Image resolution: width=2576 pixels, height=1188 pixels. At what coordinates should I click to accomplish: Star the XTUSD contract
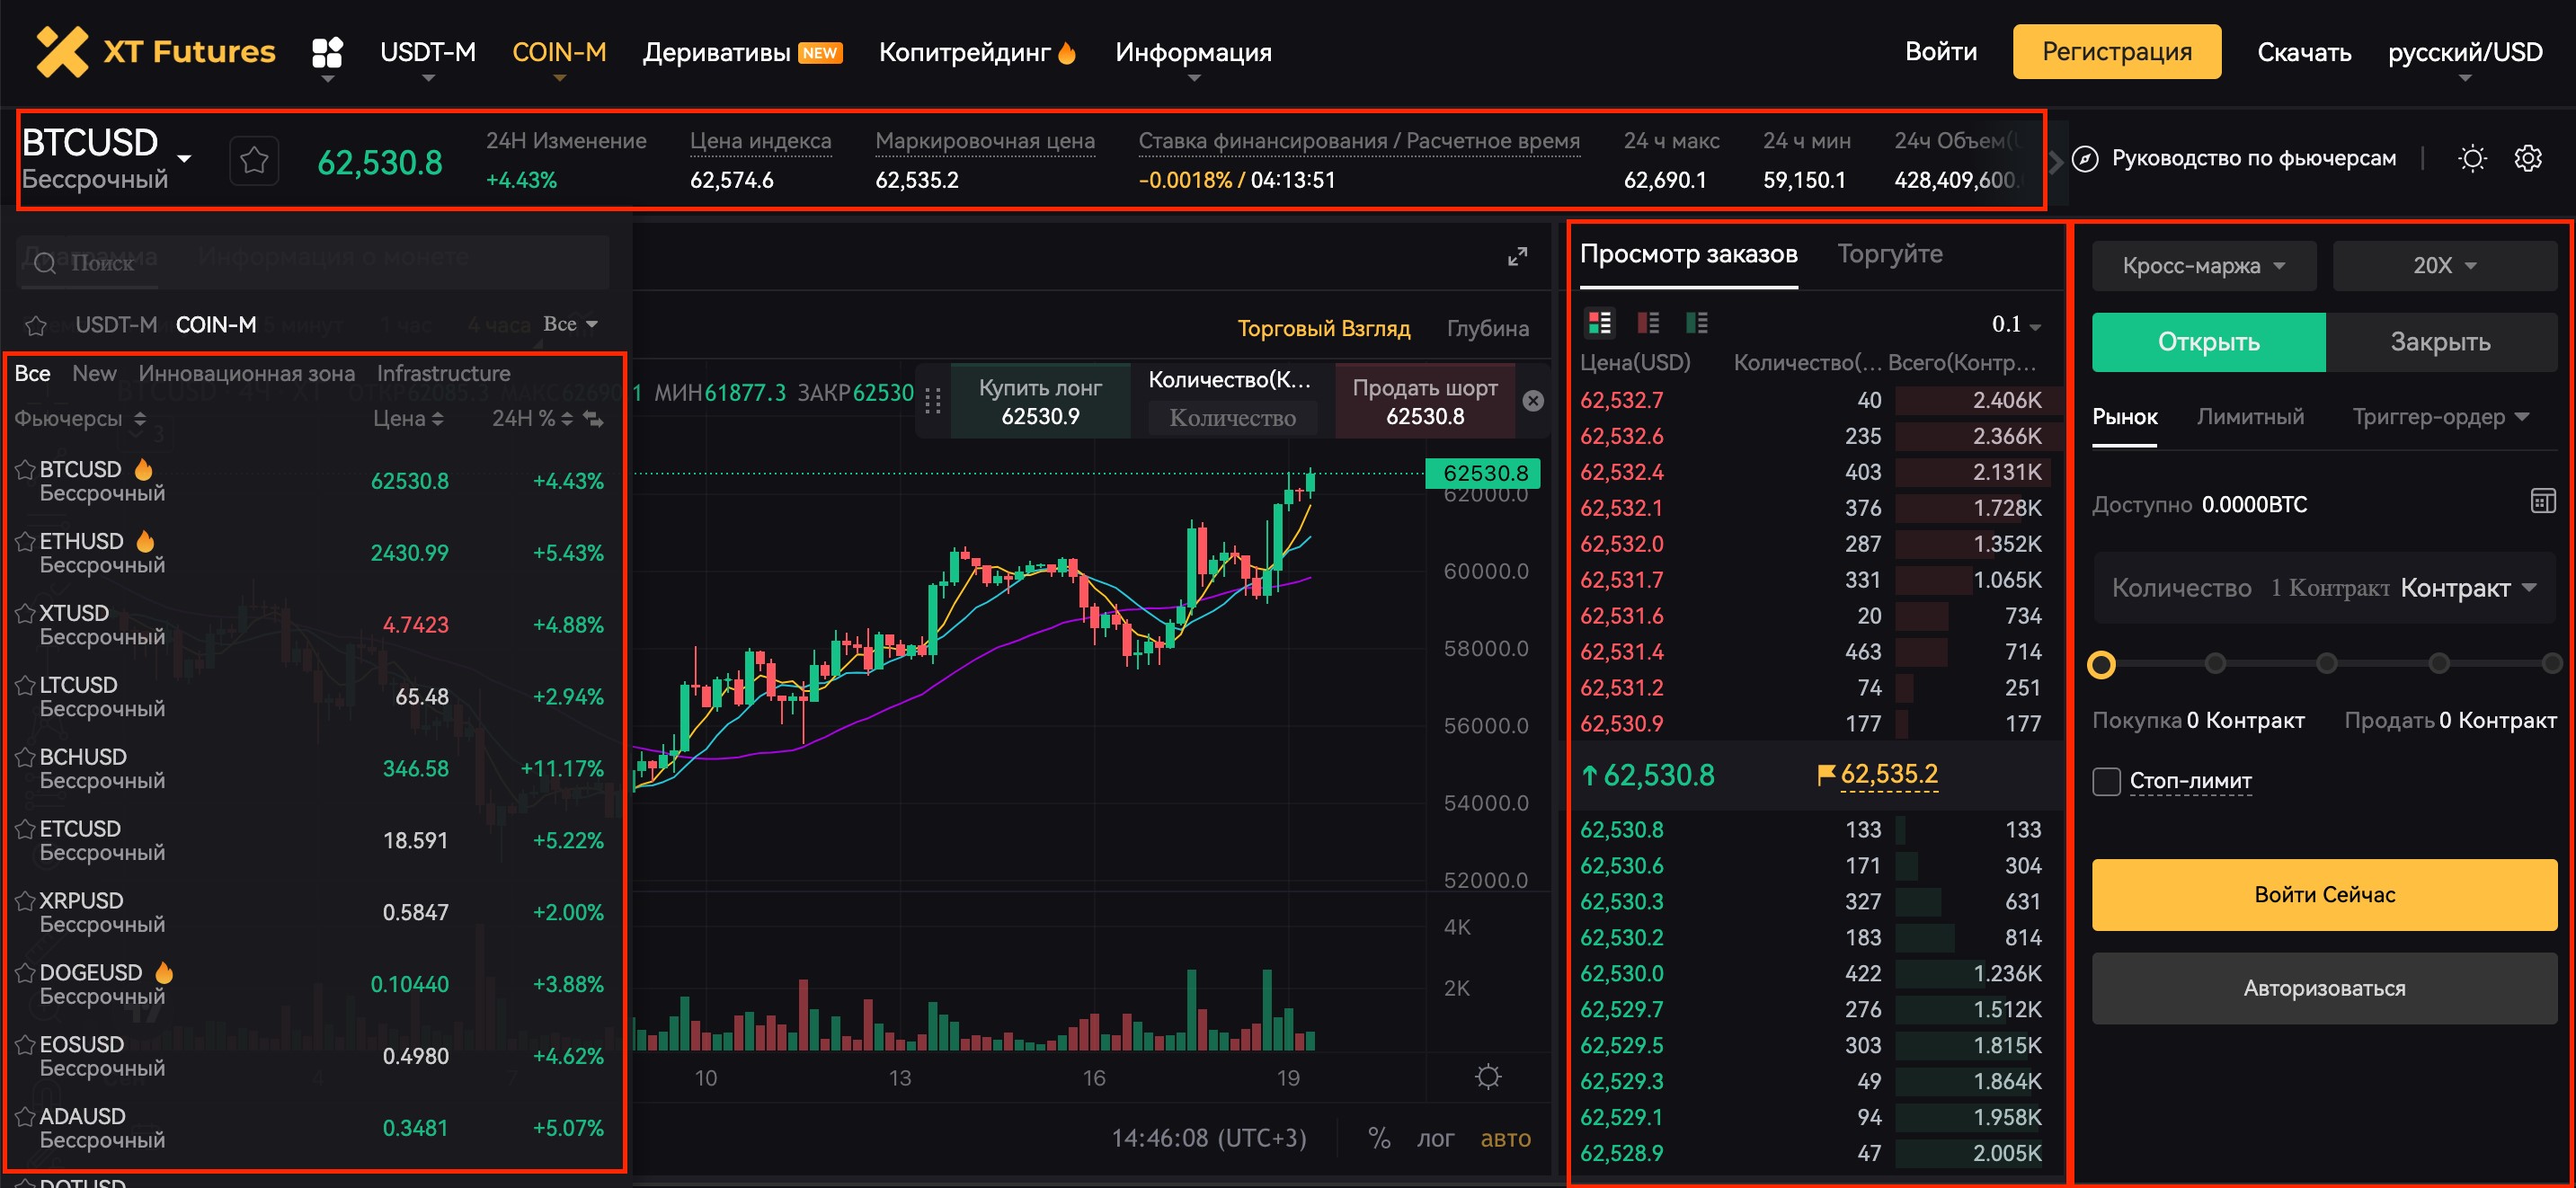(25, 613)
